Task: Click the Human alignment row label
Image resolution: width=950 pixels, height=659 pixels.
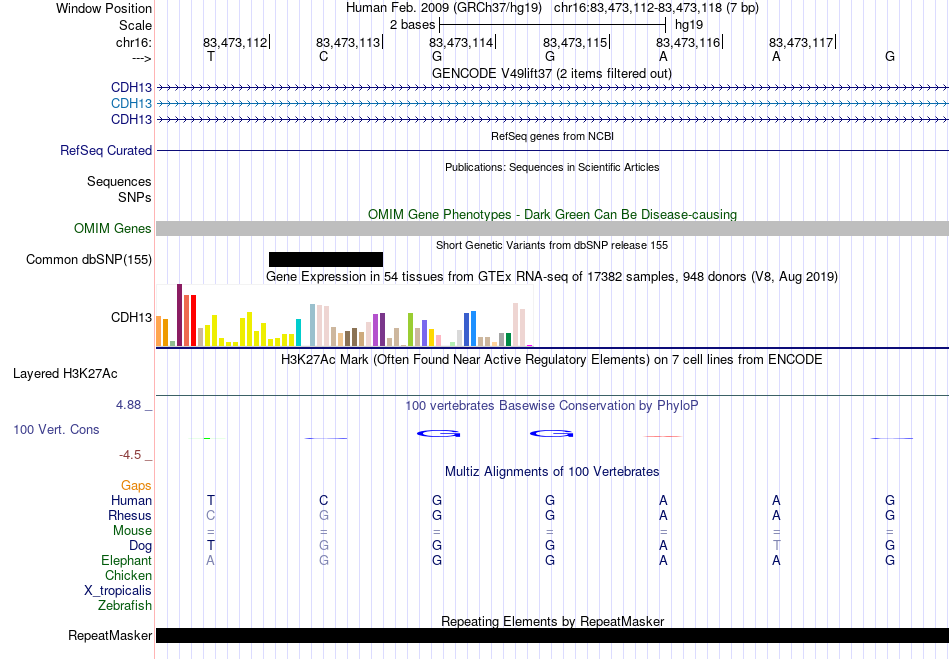Action: [x=131, y=500]
